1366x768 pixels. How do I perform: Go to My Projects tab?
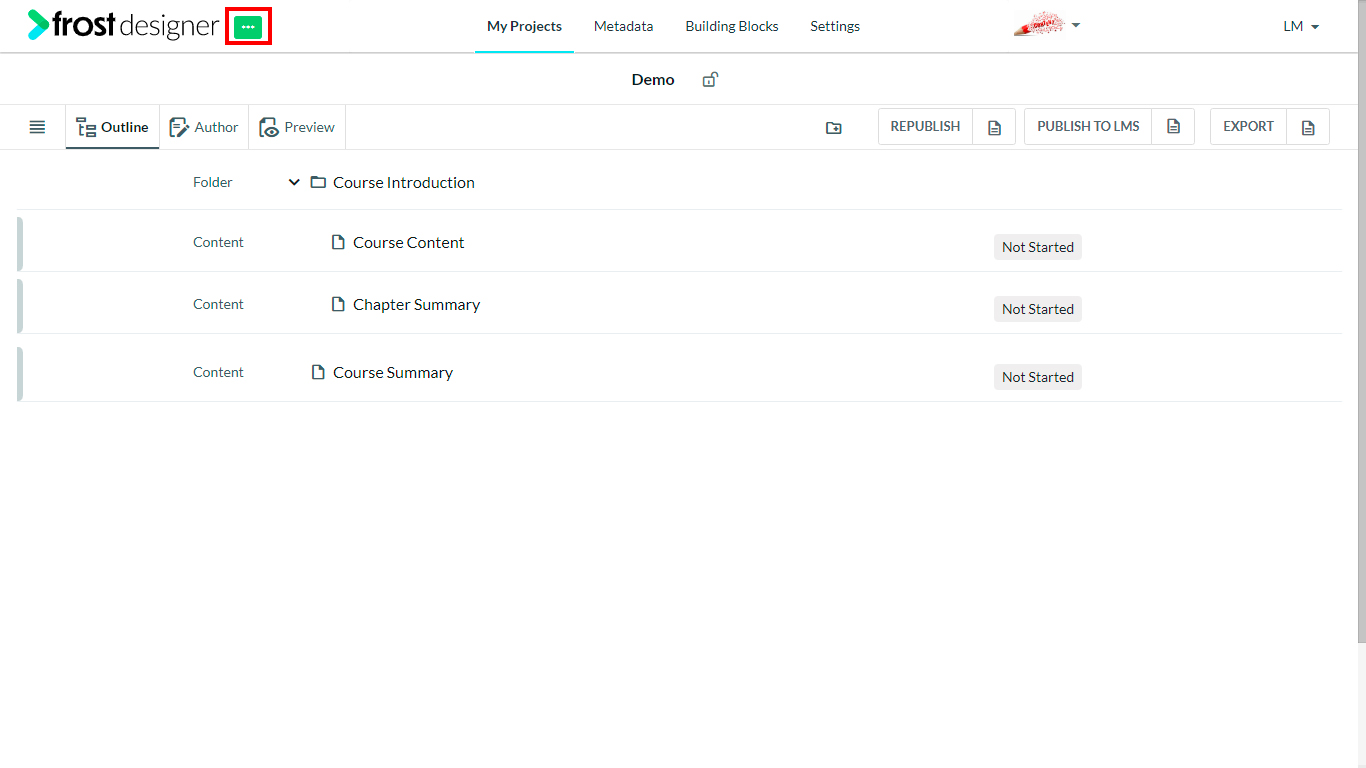[x=524, y=26]
